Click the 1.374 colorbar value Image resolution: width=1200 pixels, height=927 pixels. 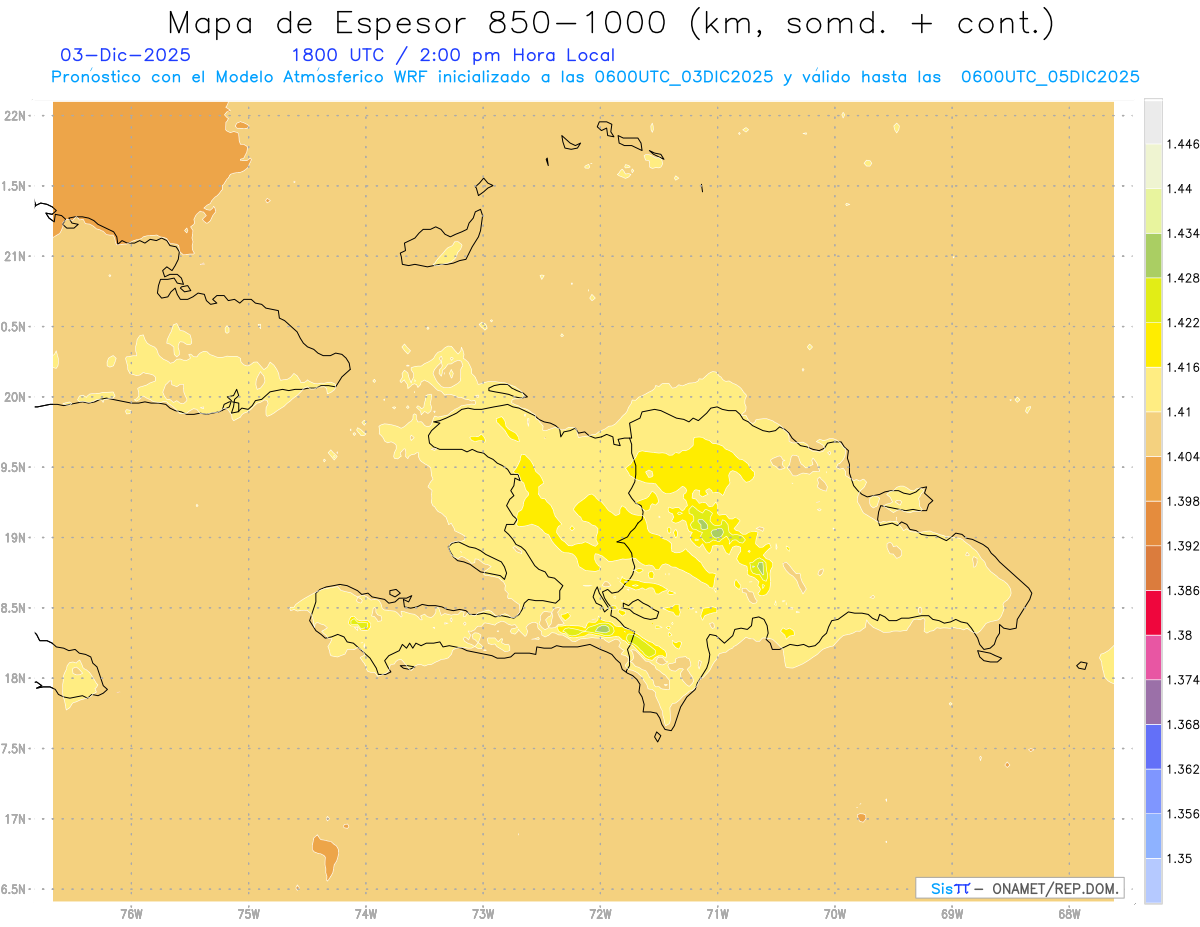pos(1184,680)
